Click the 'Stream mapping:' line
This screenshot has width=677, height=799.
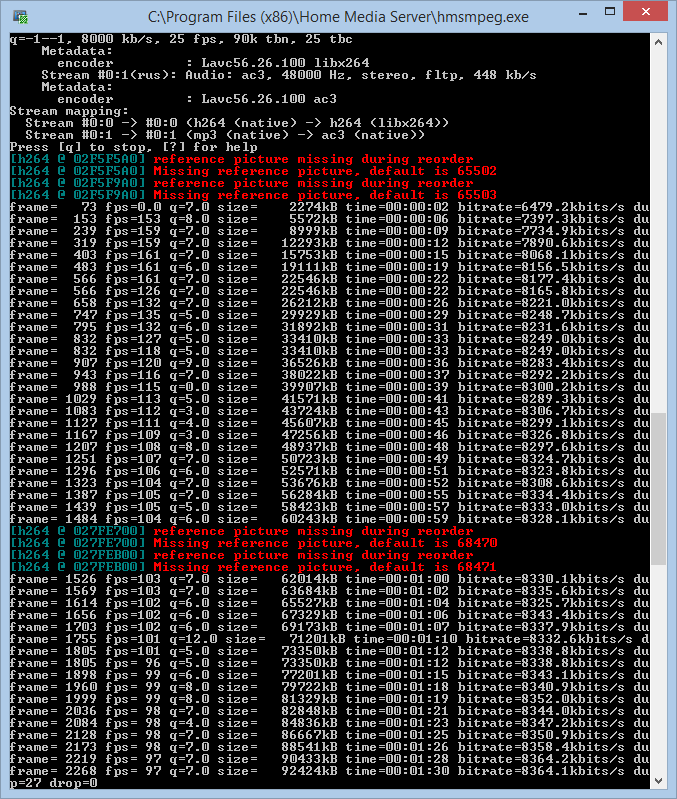coord(69,111)
